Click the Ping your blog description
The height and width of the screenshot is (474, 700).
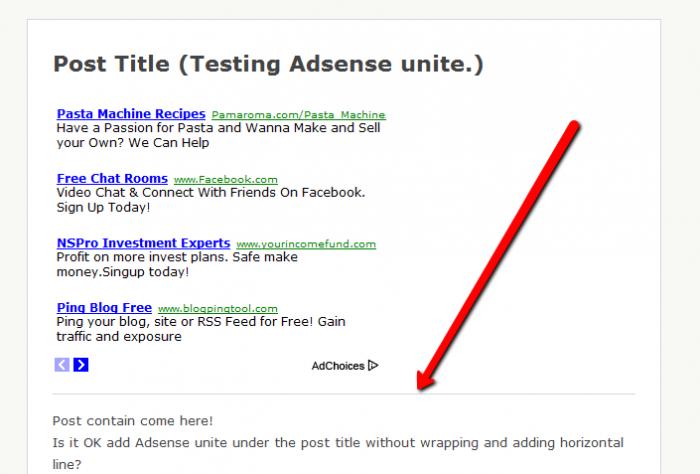click(201, 329)
